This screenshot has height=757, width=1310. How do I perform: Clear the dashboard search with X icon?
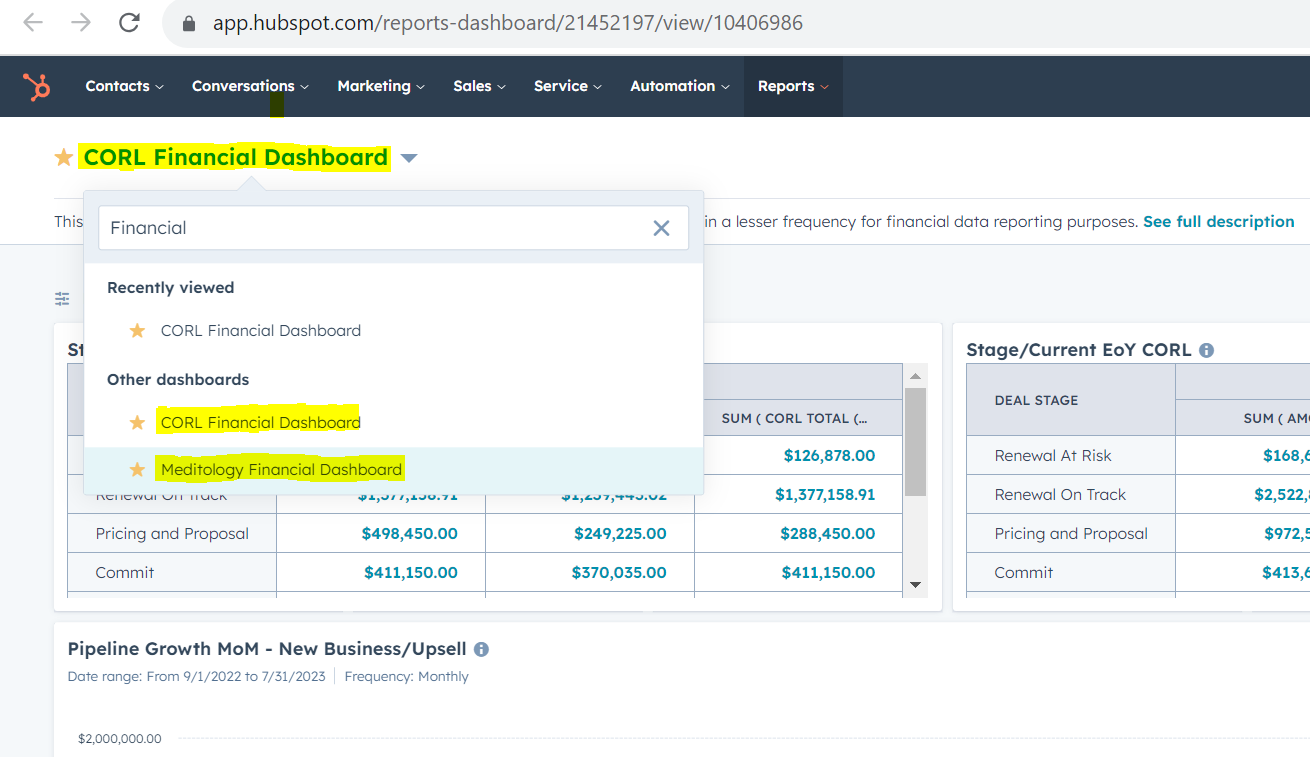(661, 228)
